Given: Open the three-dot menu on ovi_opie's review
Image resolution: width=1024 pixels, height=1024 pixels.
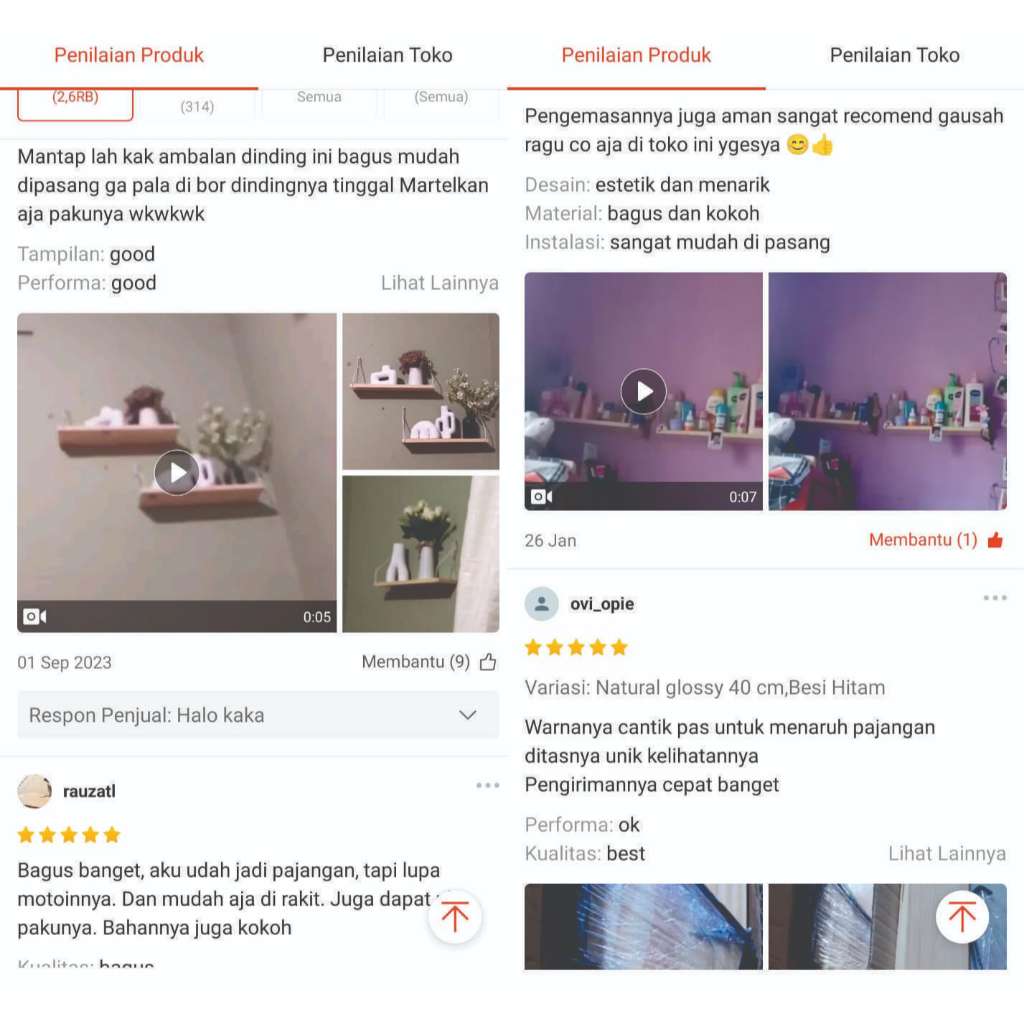Looking at the screenshot, I should (995, 598).
